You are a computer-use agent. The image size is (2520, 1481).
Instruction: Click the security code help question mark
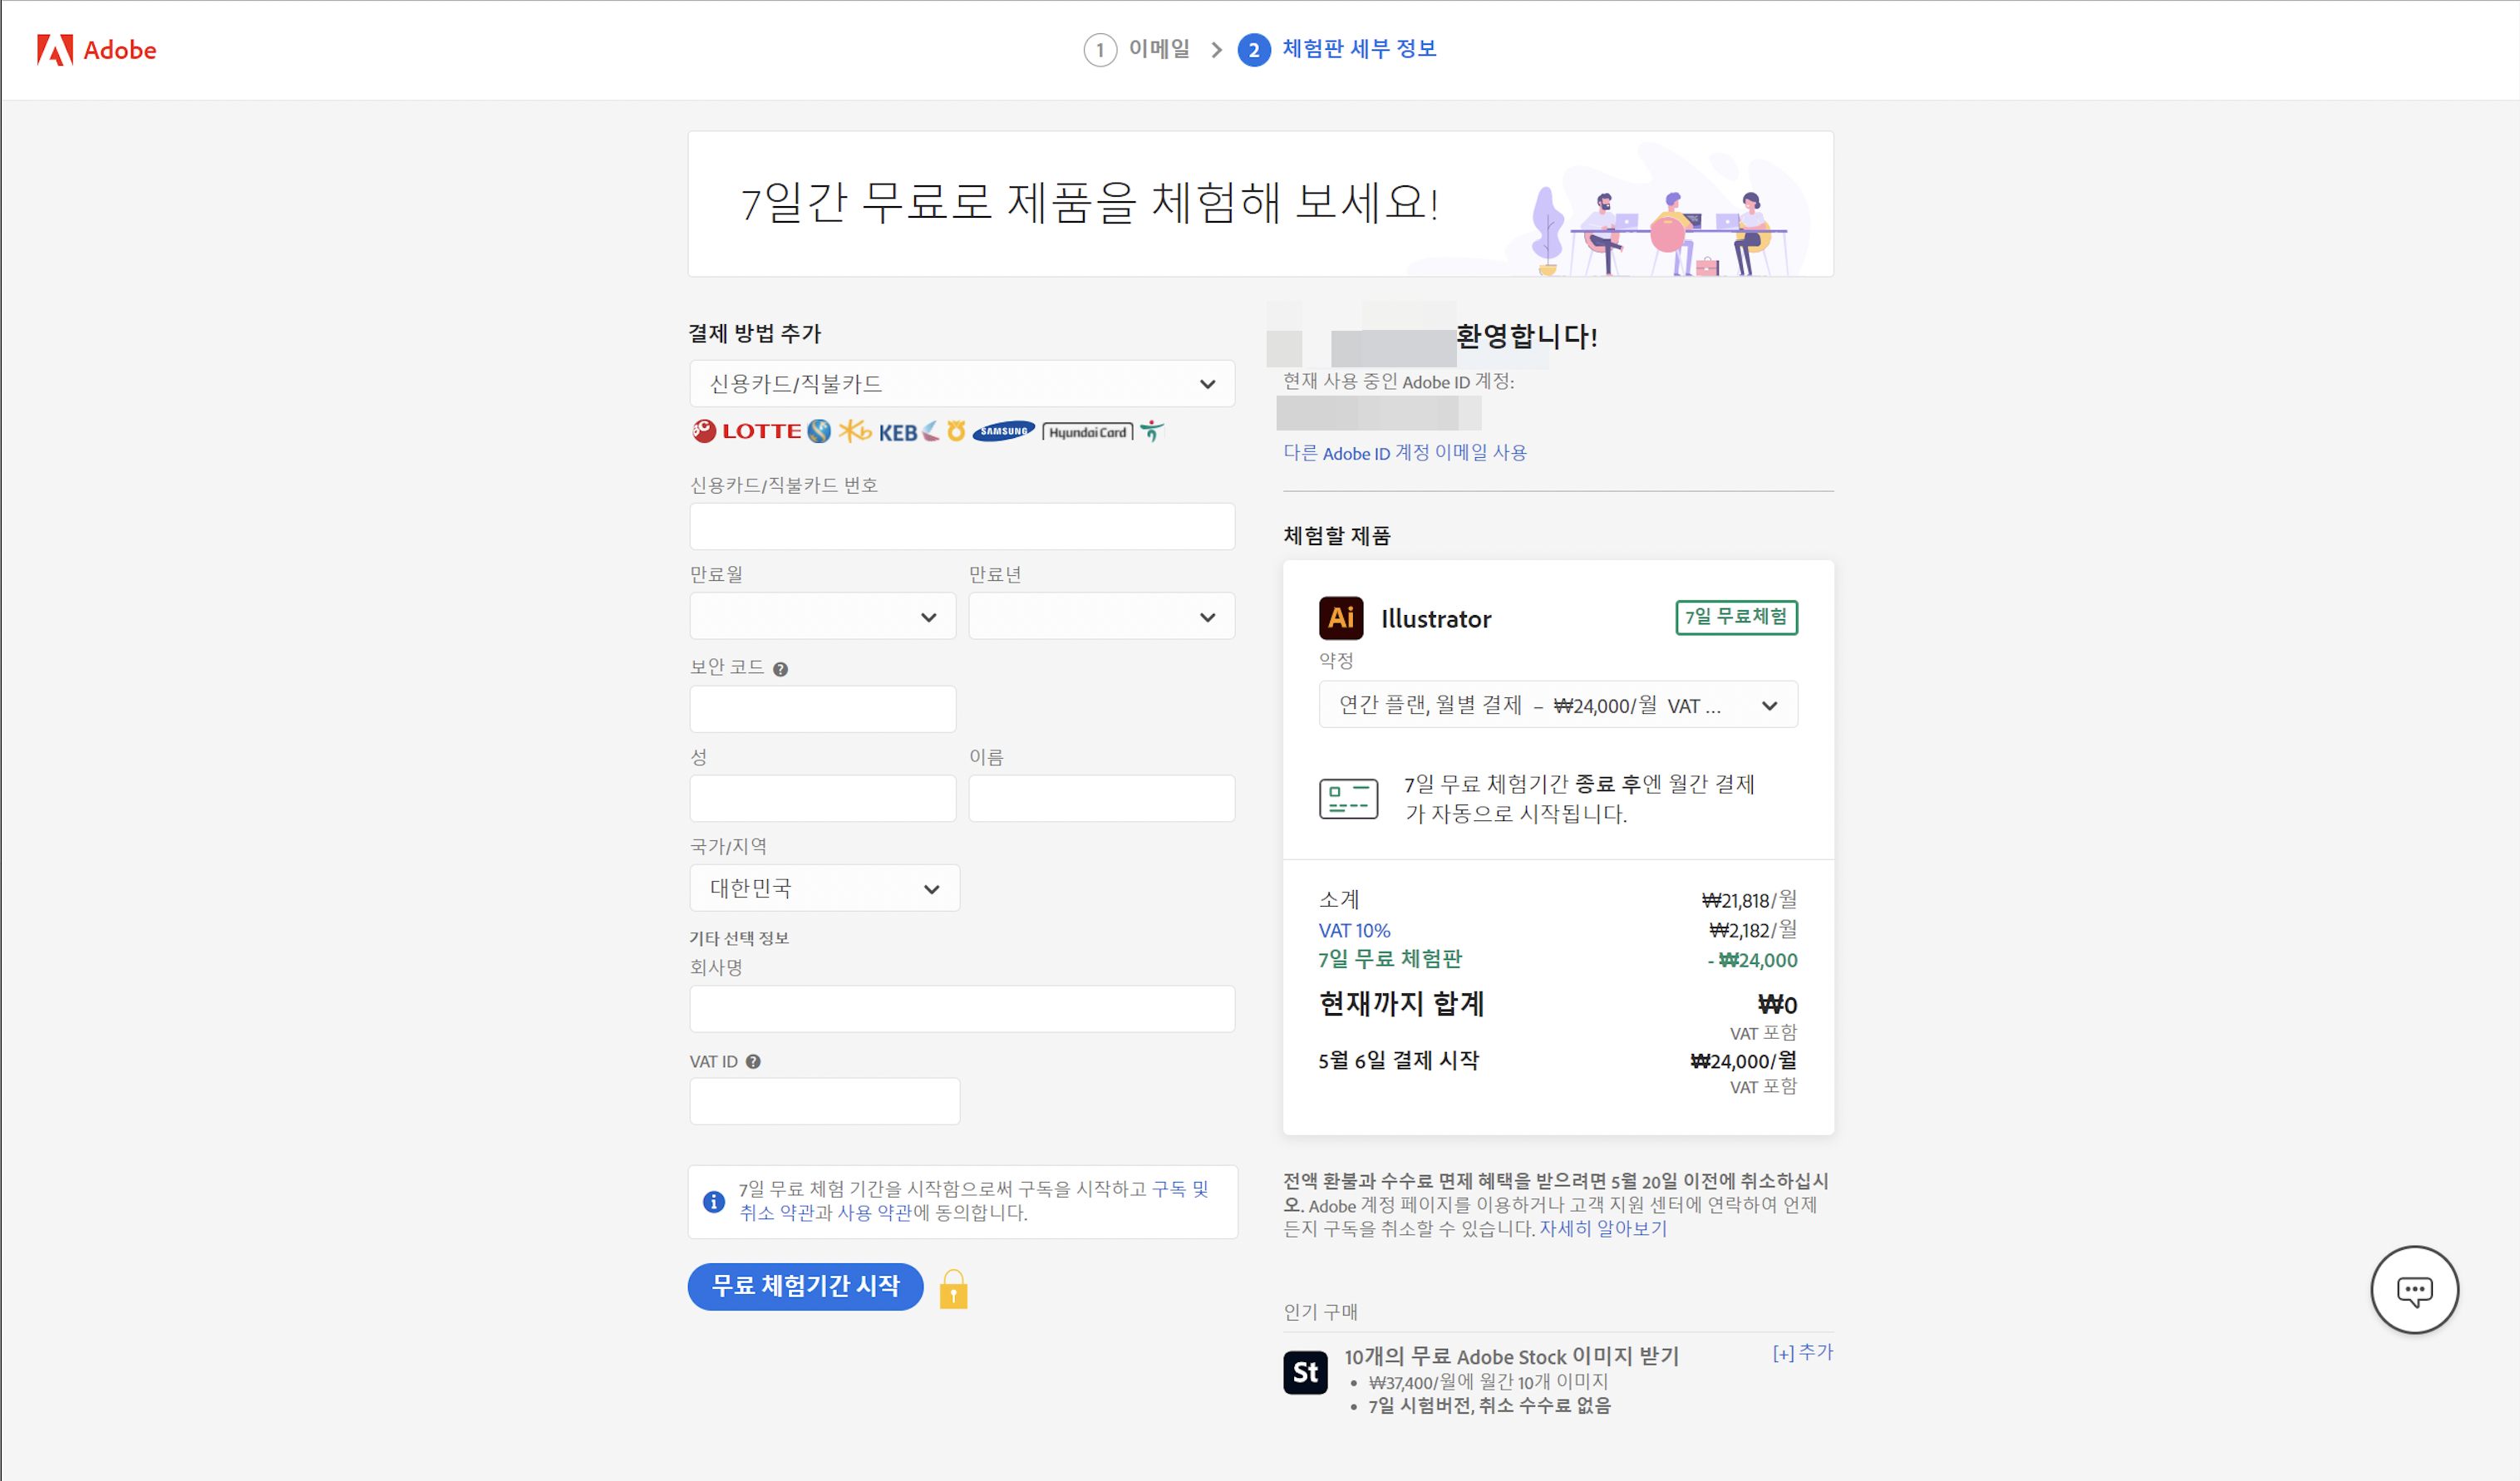[x=780, y=669]
